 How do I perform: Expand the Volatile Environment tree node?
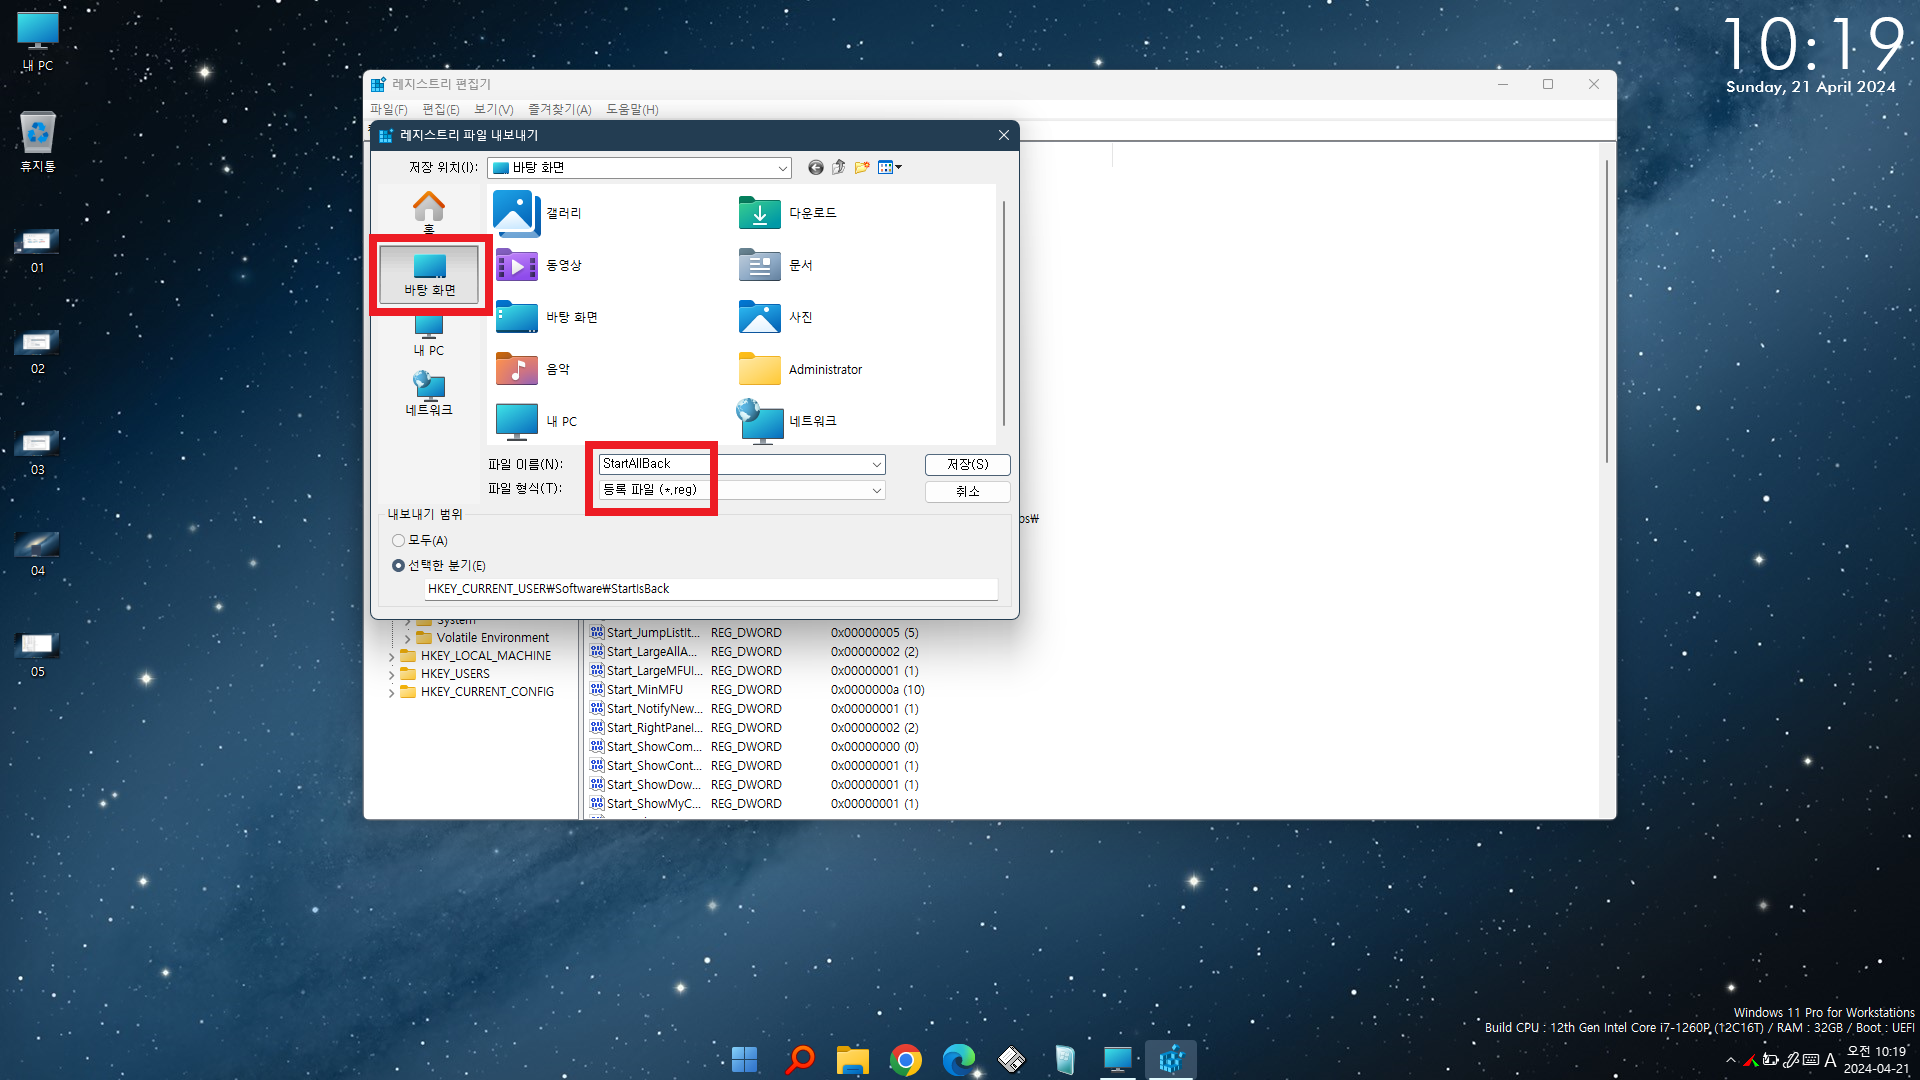(407, 638)
